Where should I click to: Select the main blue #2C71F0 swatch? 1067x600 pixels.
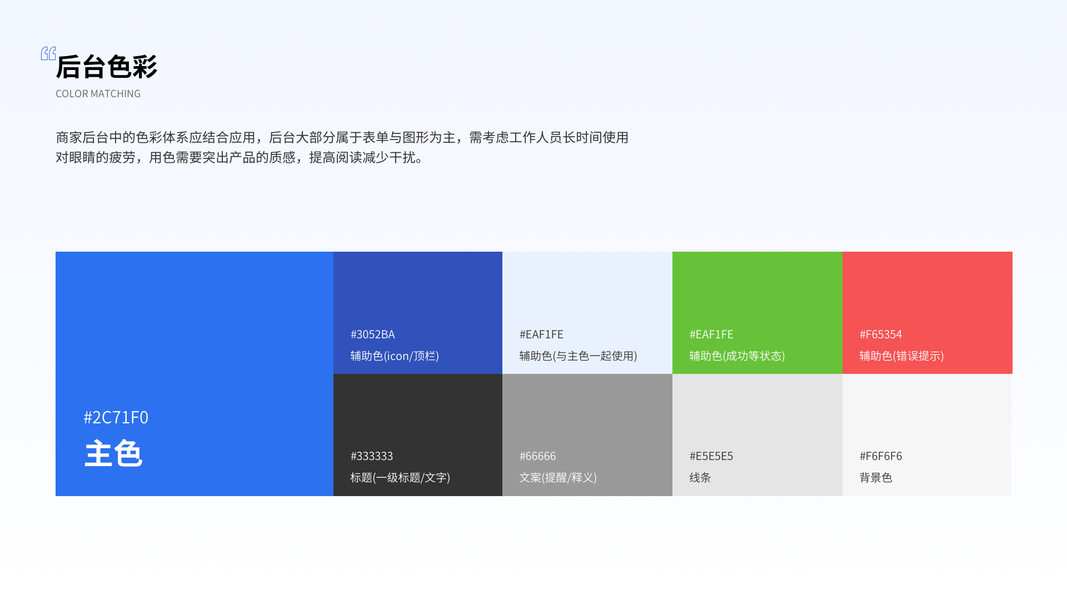coord(195,373)
